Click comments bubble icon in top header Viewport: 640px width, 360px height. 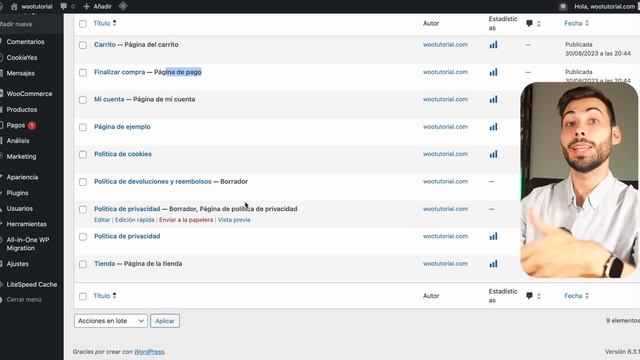pos(529,23)
